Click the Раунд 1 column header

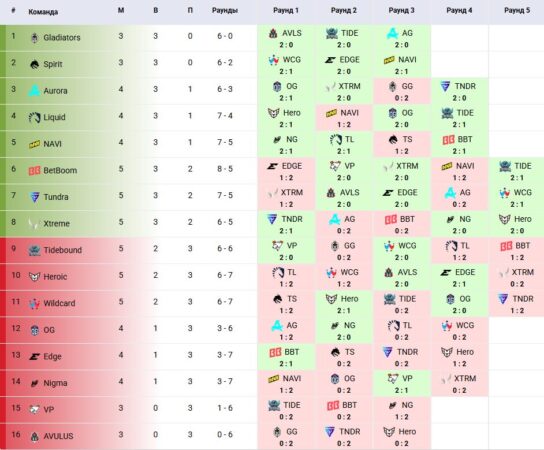tap(286, 10)
